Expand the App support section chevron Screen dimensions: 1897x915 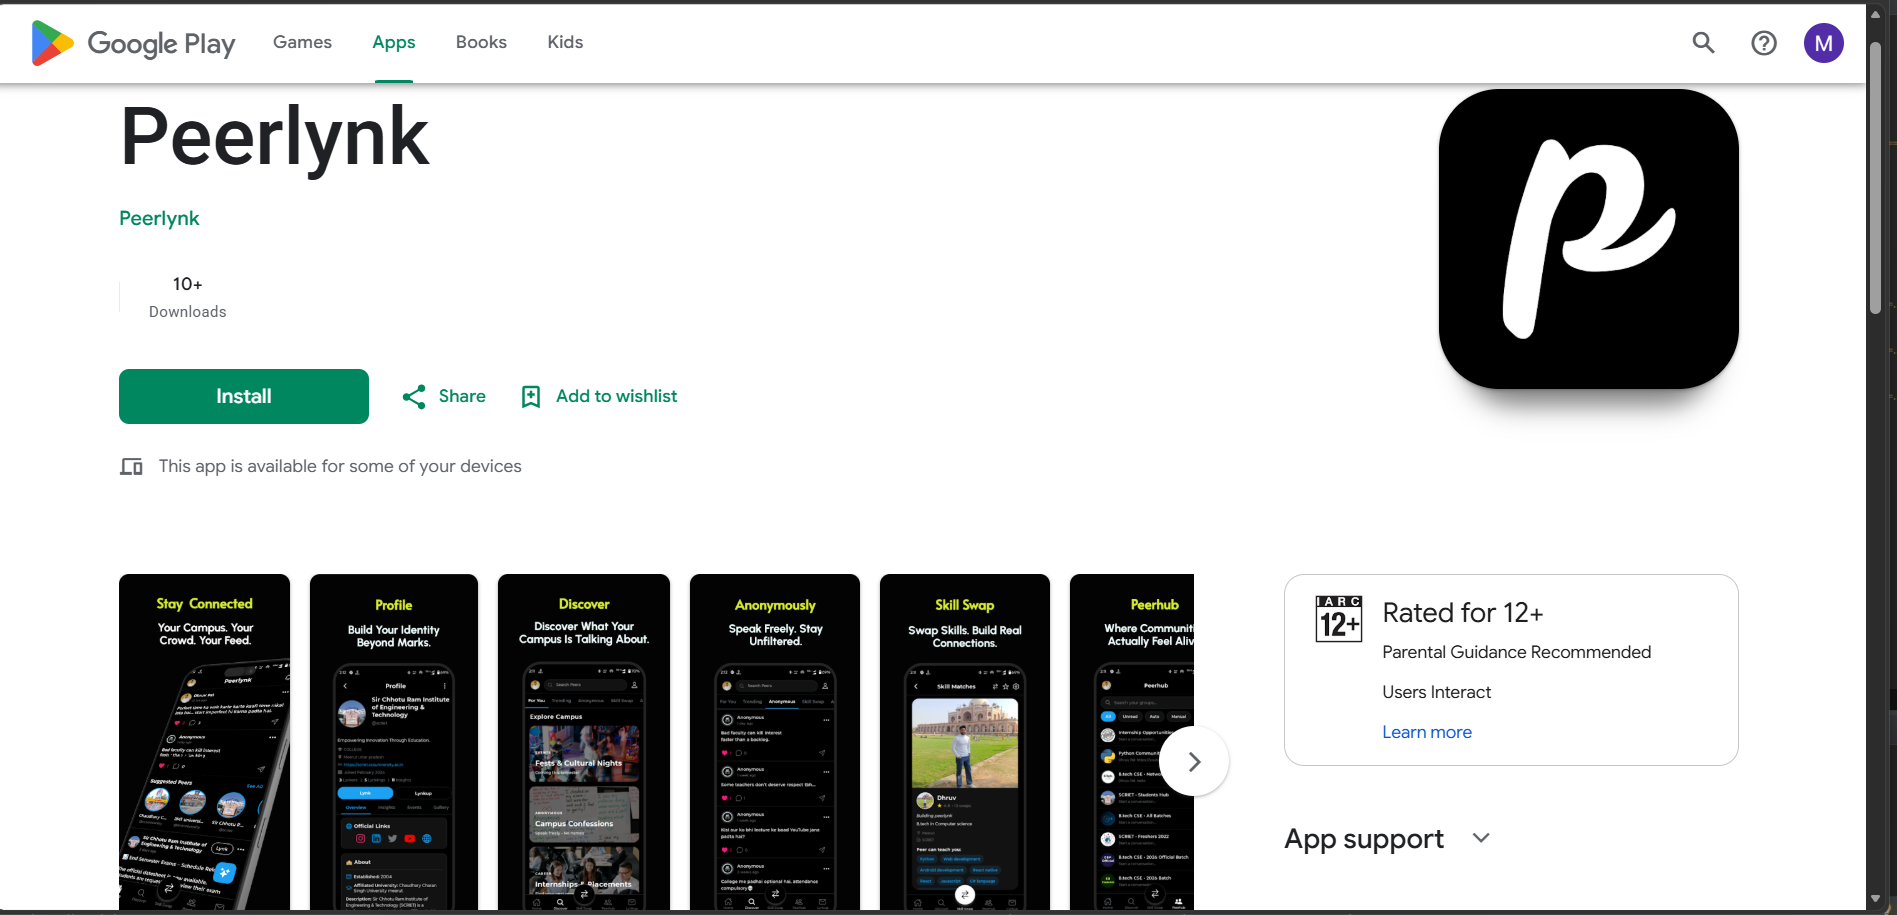(1481, 838)
